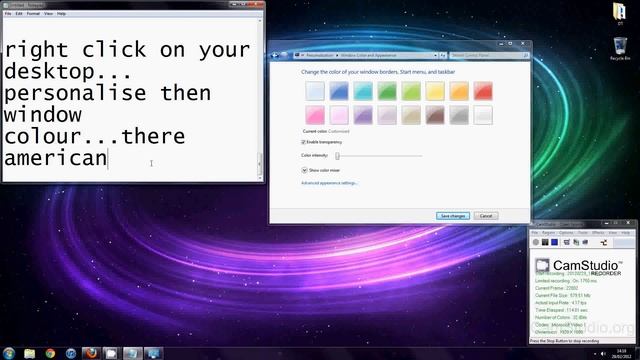Click the Cancel button
Screen dimensions: 640x360
point(486,216)
